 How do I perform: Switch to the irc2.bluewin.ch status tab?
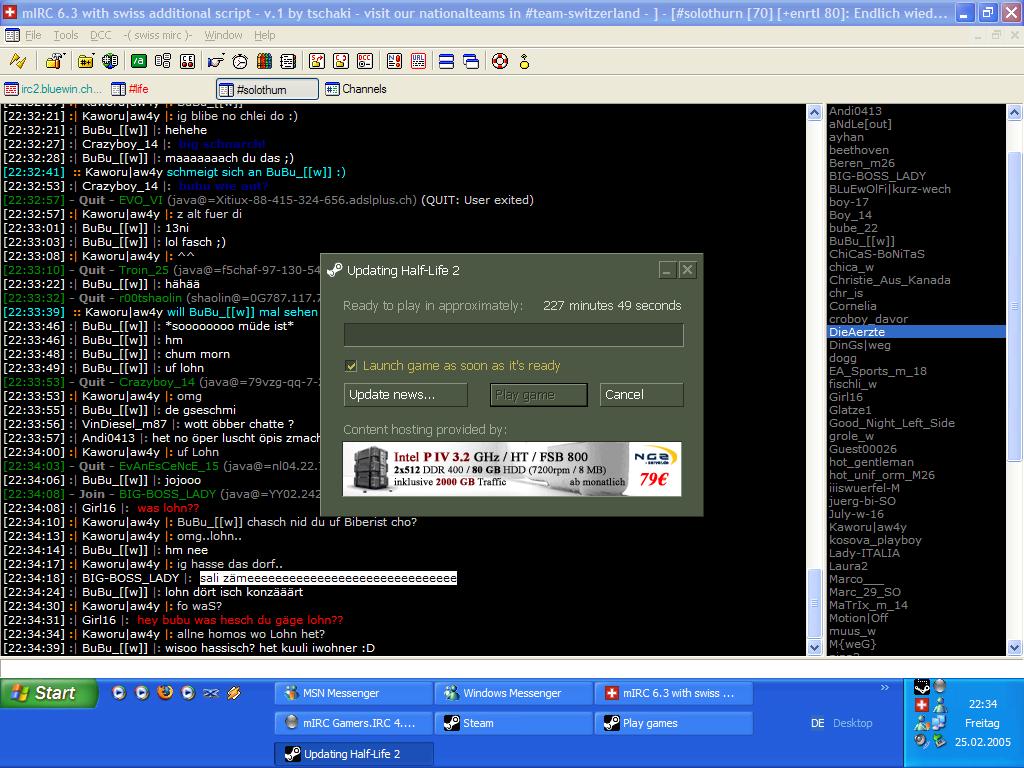tap(54, 89)
